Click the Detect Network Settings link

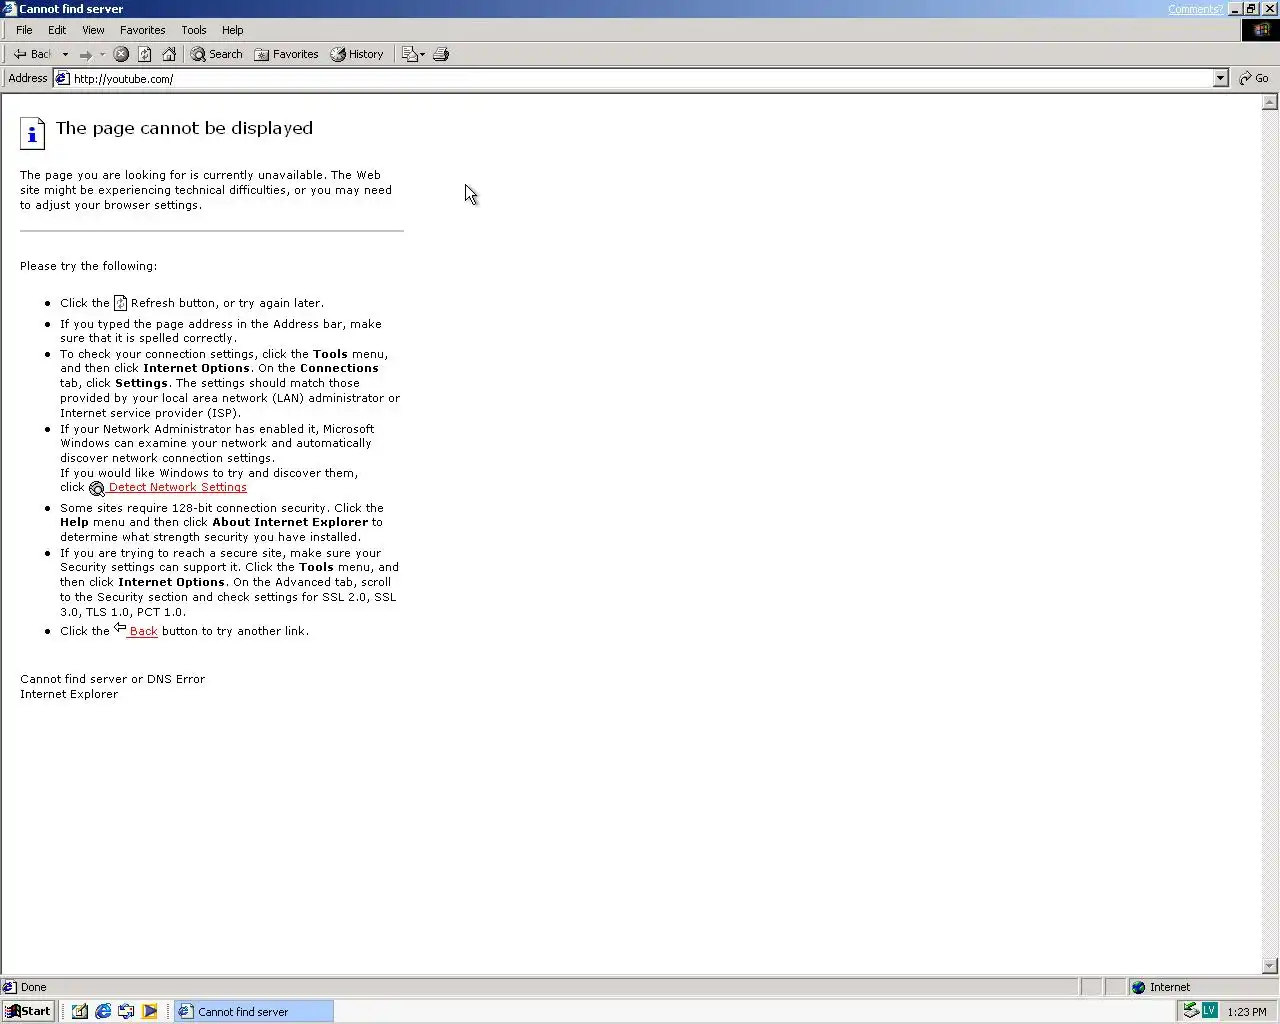(177, 488)
